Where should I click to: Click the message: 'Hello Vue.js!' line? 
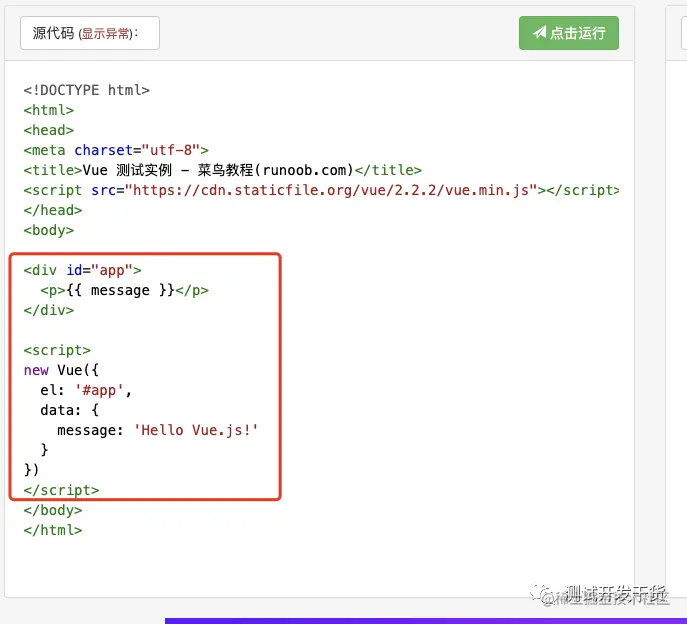pyautogui.click(x=158, y=430)
